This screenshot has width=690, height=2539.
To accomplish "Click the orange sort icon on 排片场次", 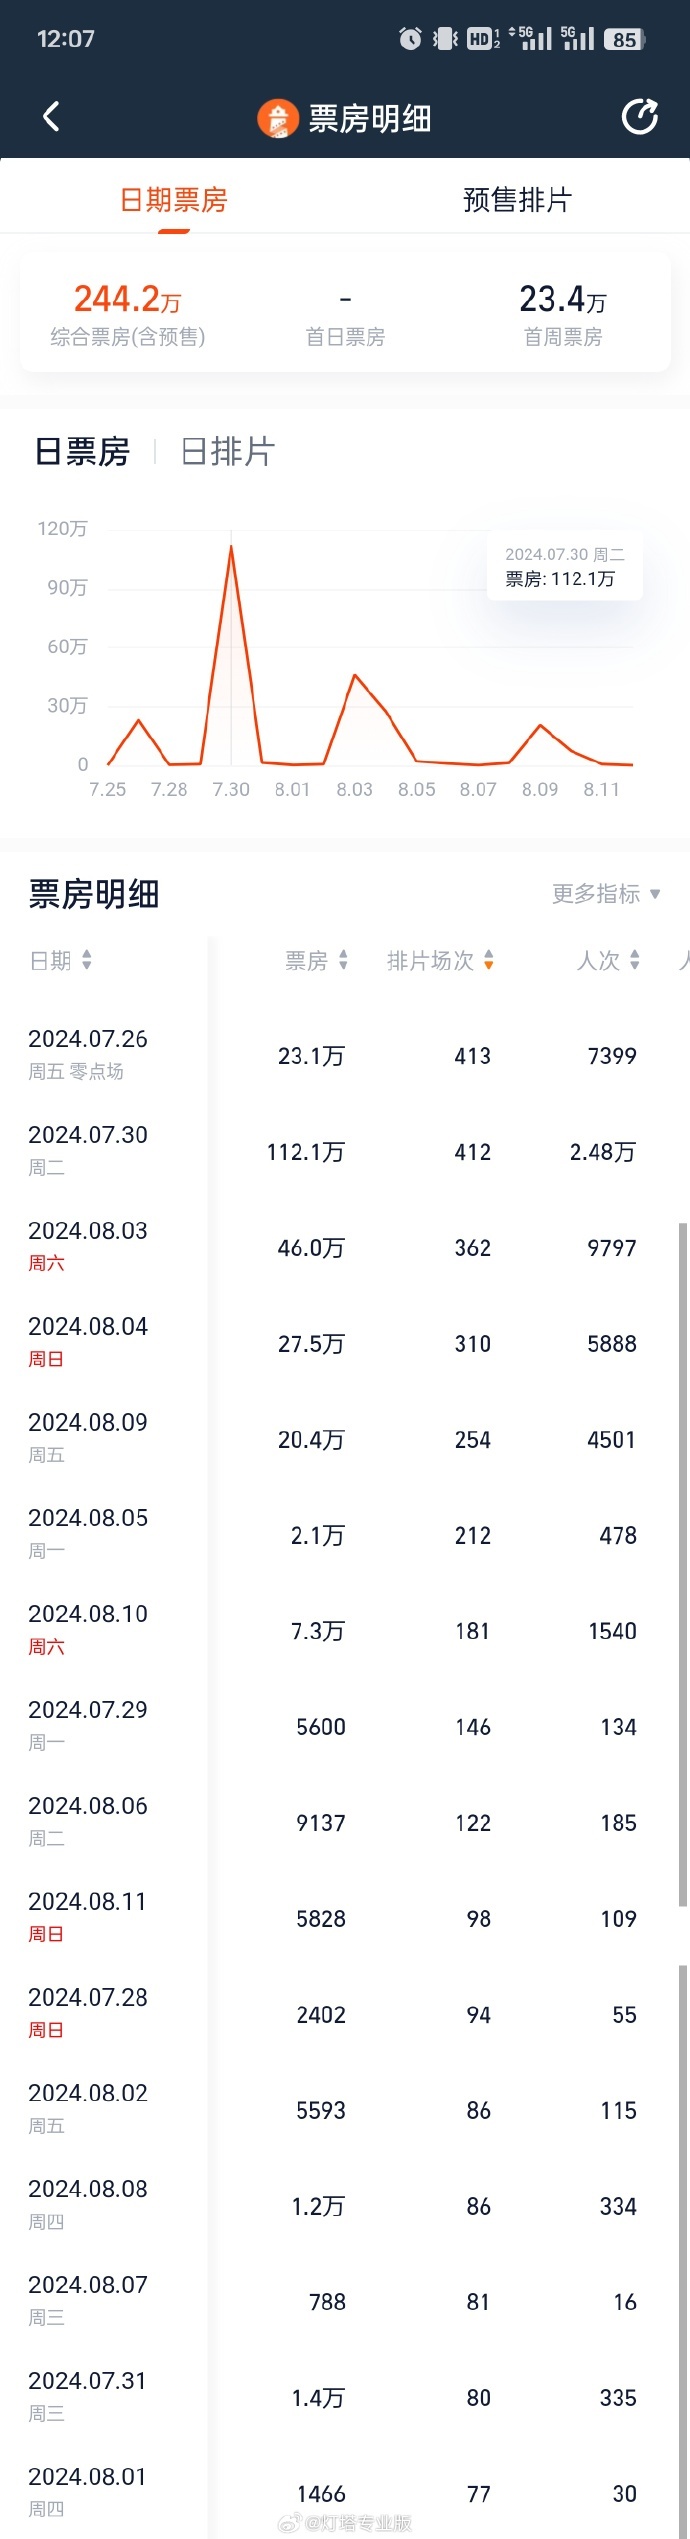I will coord(489,961).
